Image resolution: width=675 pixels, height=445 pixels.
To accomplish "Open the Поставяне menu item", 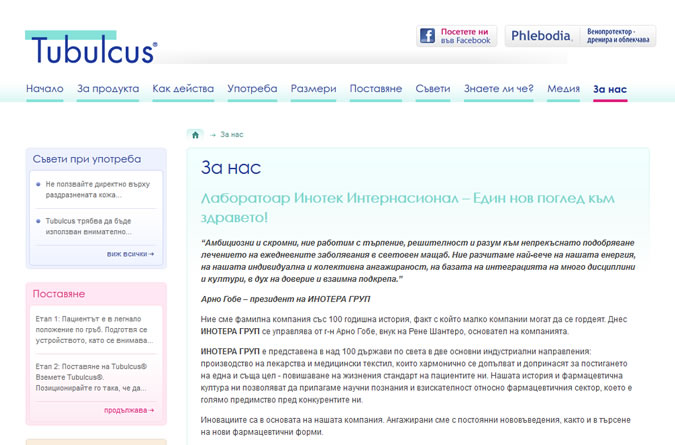I will tap(376, 89).
